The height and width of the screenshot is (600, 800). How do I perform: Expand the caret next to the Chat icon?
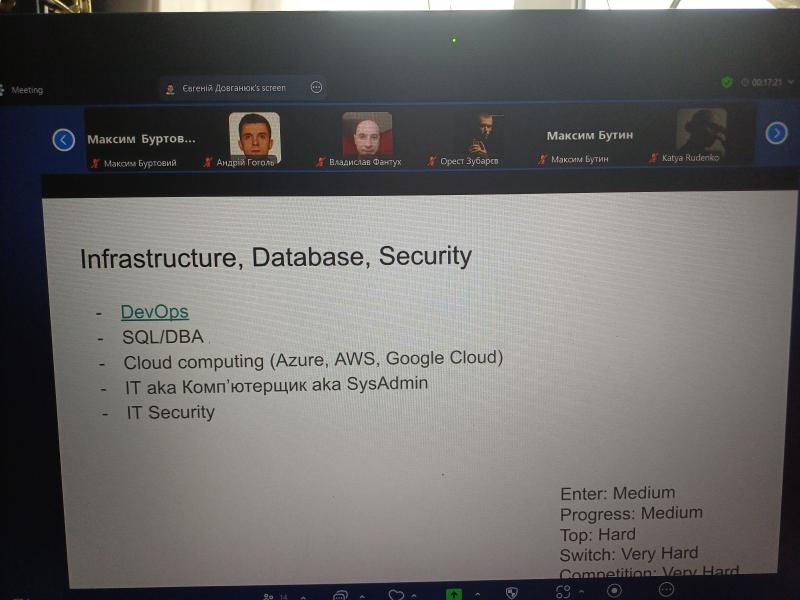(x=362, y=595)
